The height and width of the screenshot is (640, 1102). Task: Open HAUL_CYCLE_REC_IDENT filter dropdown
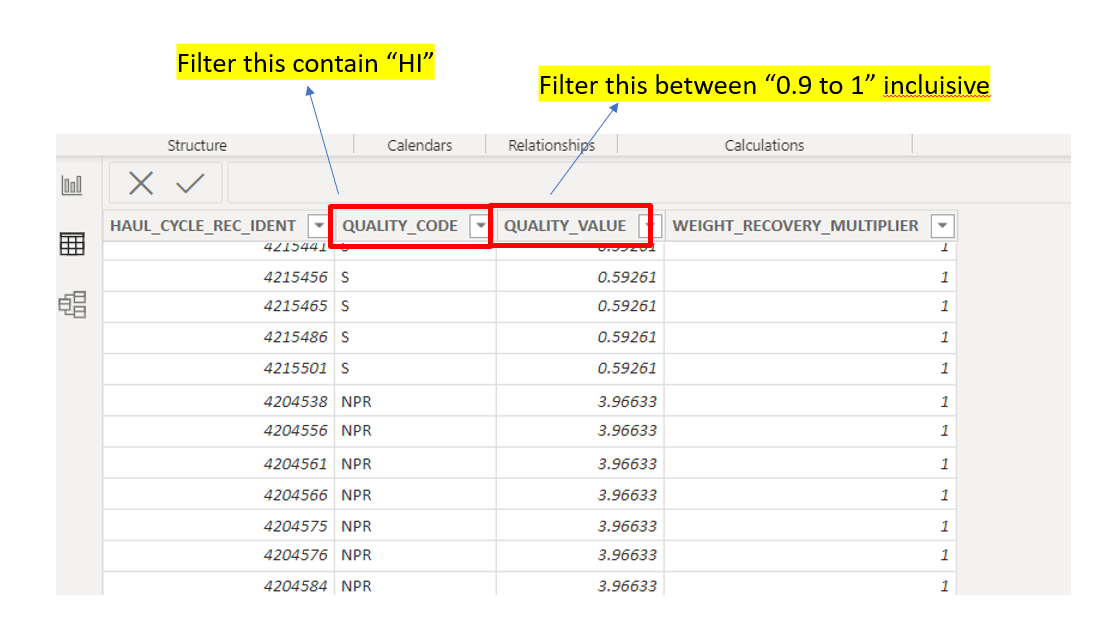click(x=318, y=226)
